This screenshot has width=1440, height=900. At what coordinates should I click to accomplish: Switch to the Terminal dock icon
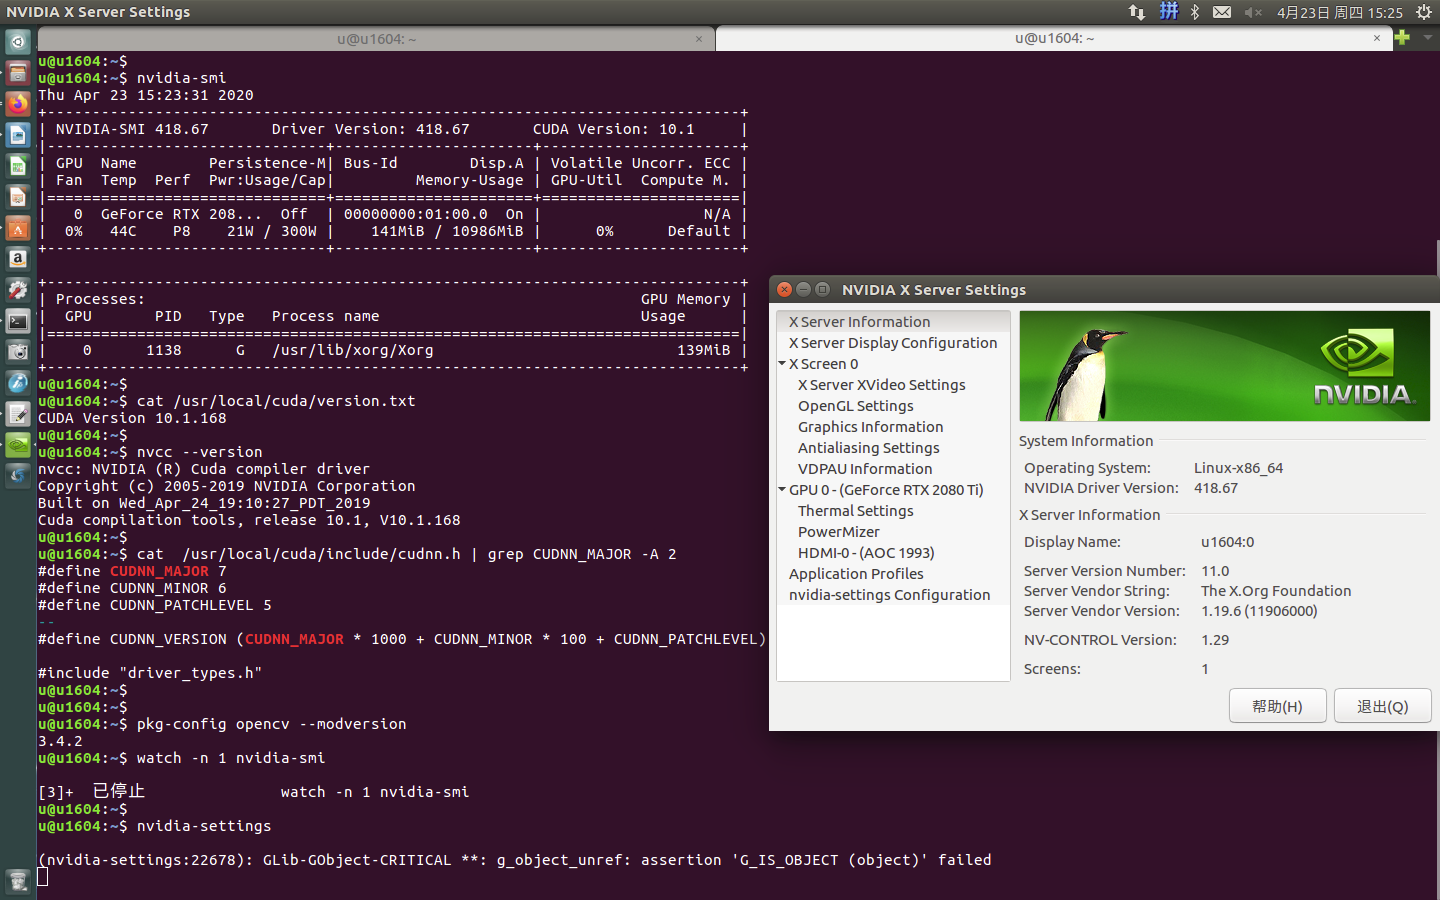pyautogui.click(x=18, y=320)
